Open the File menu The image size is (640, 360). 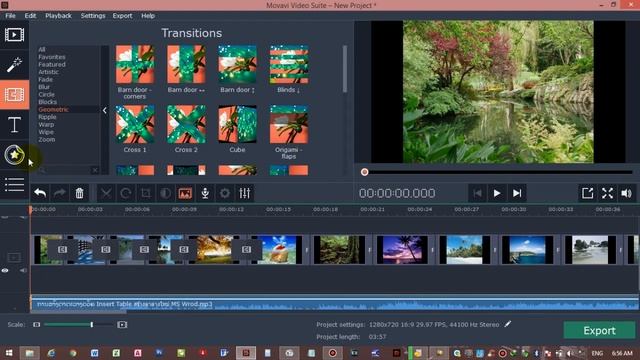click(10, 16)
